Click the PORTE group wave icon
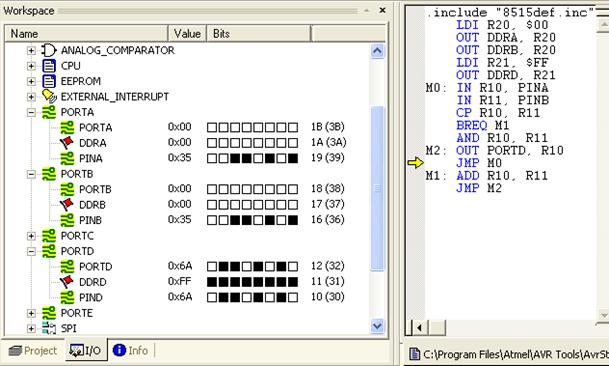This screenshot has width=609, height=366. click(49, 313)
